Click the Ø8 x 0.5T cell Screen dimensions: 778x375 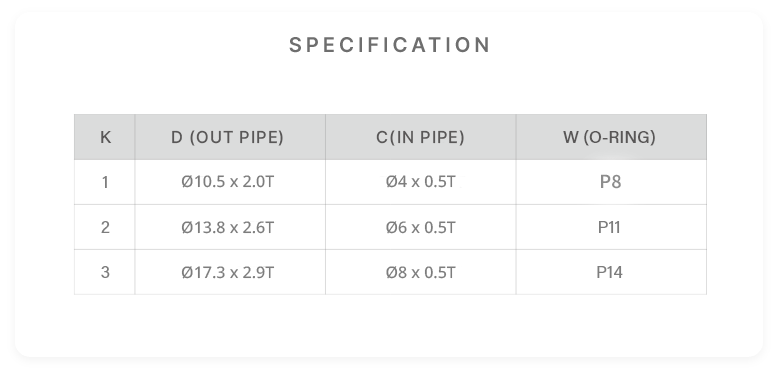click(420, 272)
